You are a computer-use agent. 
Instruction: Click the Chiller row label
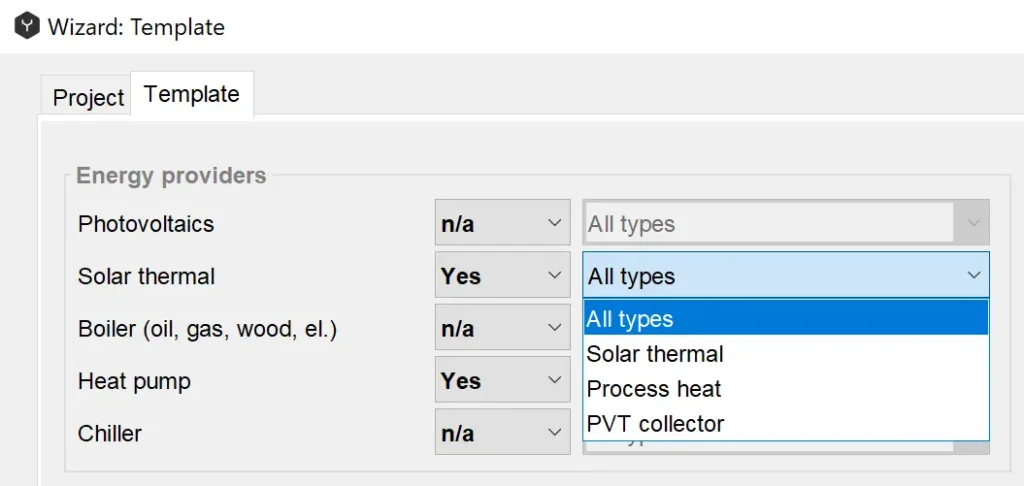pos(110,433)
